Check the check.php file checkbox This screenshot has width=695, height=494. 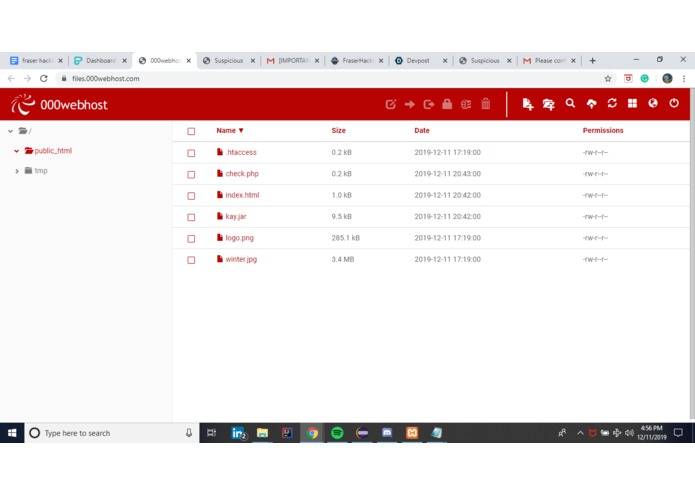[x=191, y=175]
